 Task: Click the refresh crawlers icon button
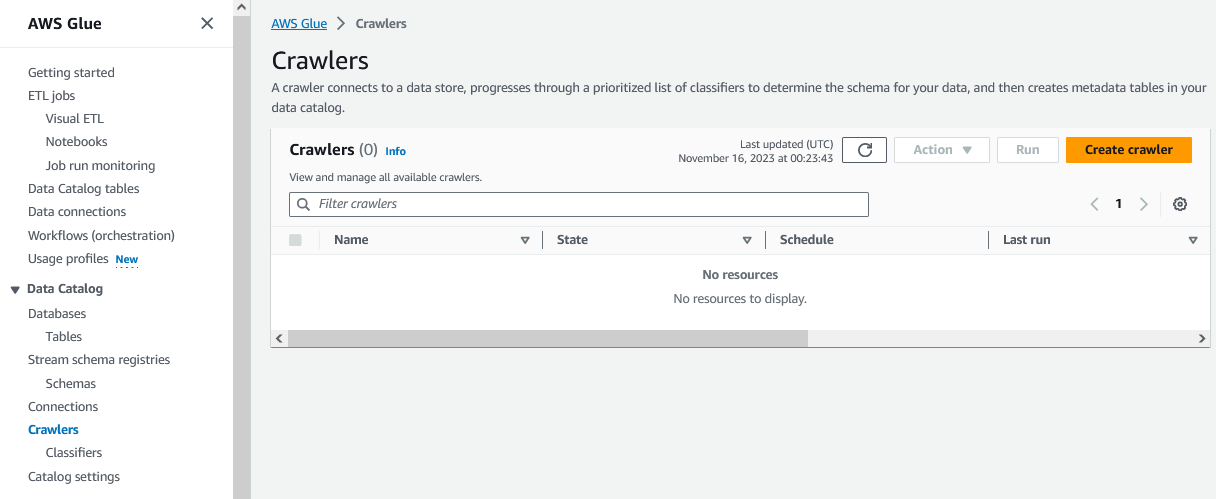pyautogui.click(x=865, y=150)
